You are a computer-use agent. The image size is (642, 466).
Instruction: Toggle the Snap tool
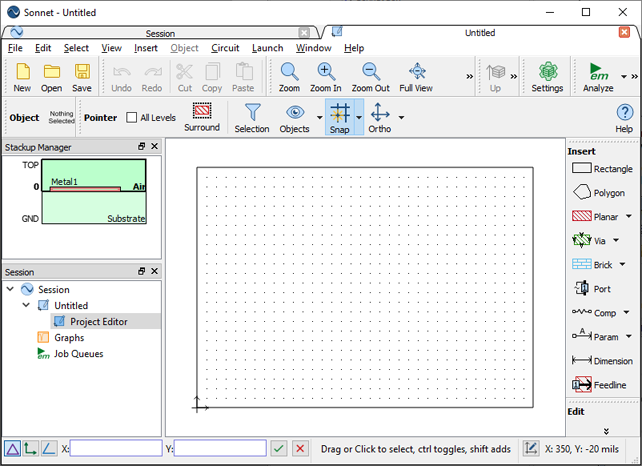click(x=339, y=118)
